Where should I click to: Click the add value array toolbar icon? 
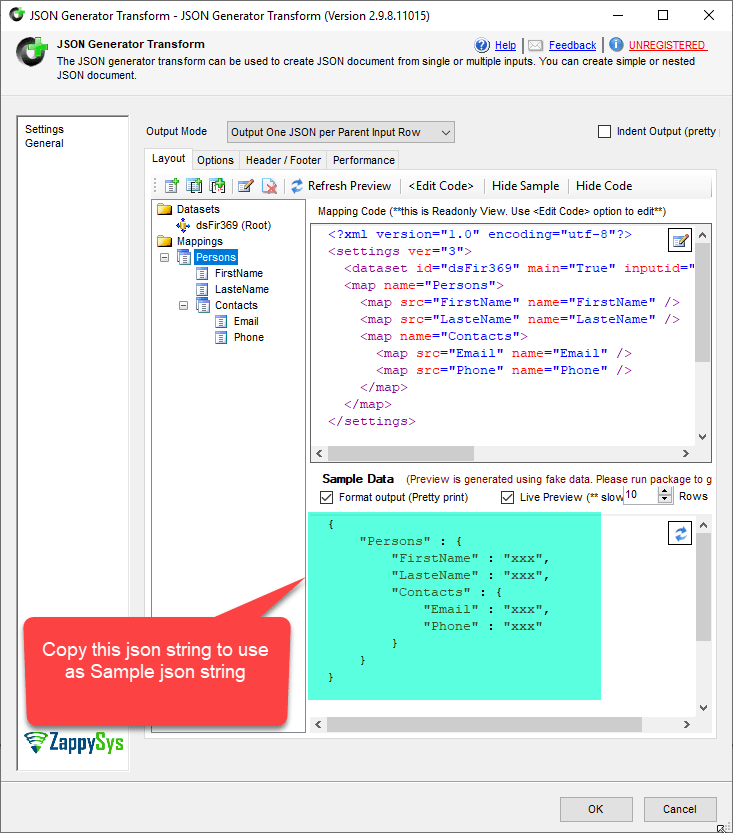tap(217, 186)
